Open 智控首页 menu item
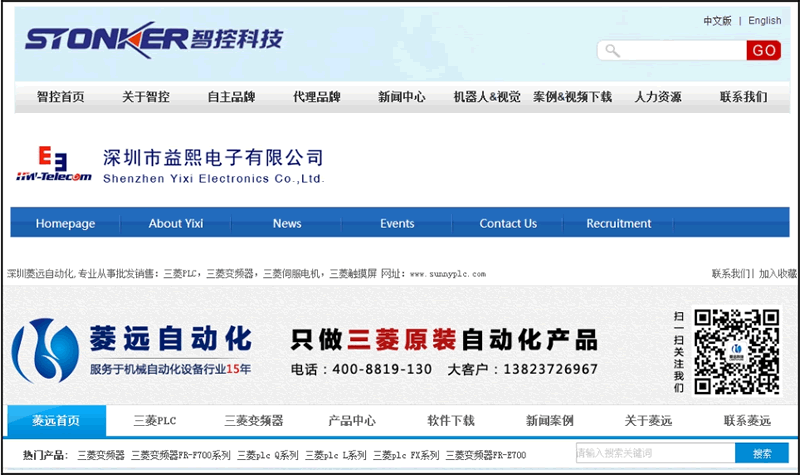Screen dimensions: 800x475 point(61,97)
